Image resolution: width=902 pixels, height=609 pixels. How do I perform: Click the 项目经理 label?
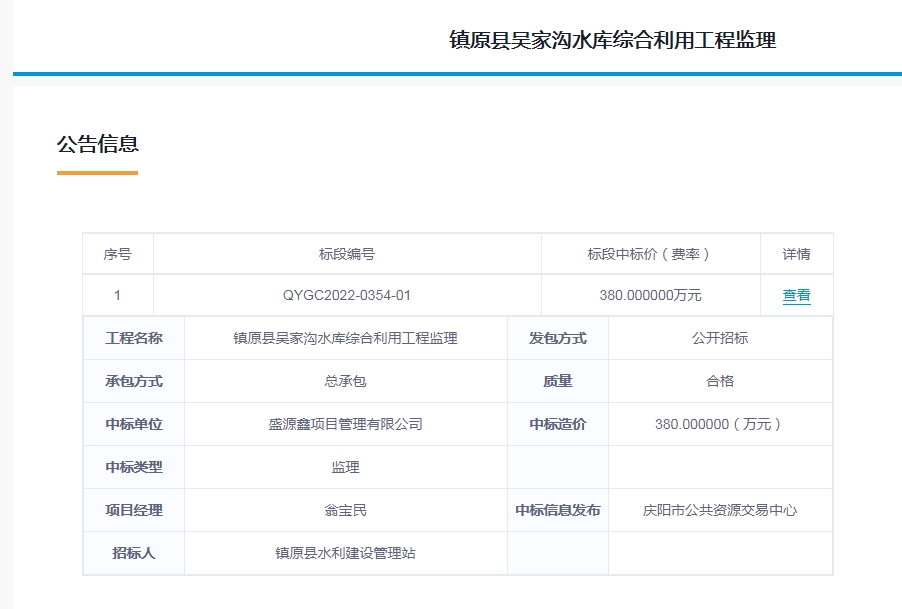[x=133, y=510]
